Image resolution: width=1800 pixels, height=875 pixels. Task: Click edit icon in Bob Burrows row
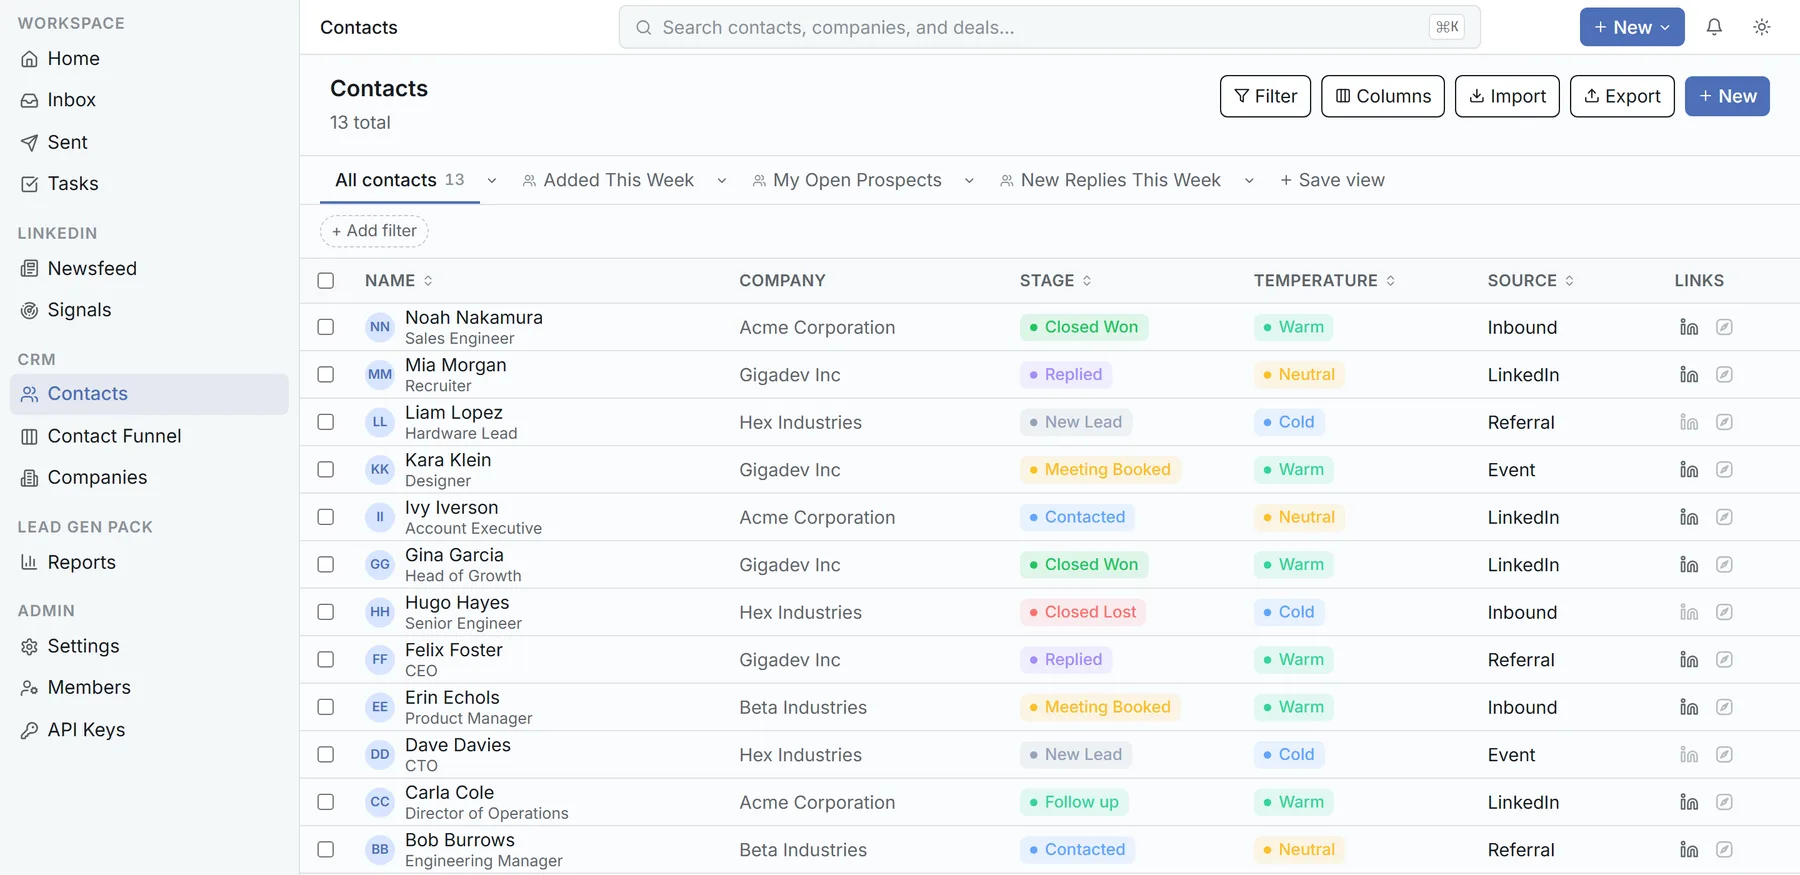tap(1724, 850)
